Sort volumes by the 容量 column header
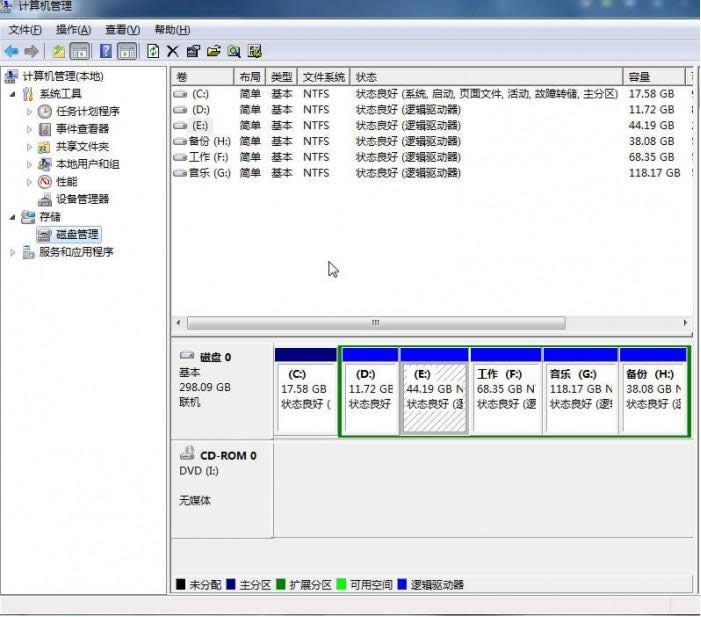This screenshot has width=701, height=617. pyautogui.click(x=640, y=77)
